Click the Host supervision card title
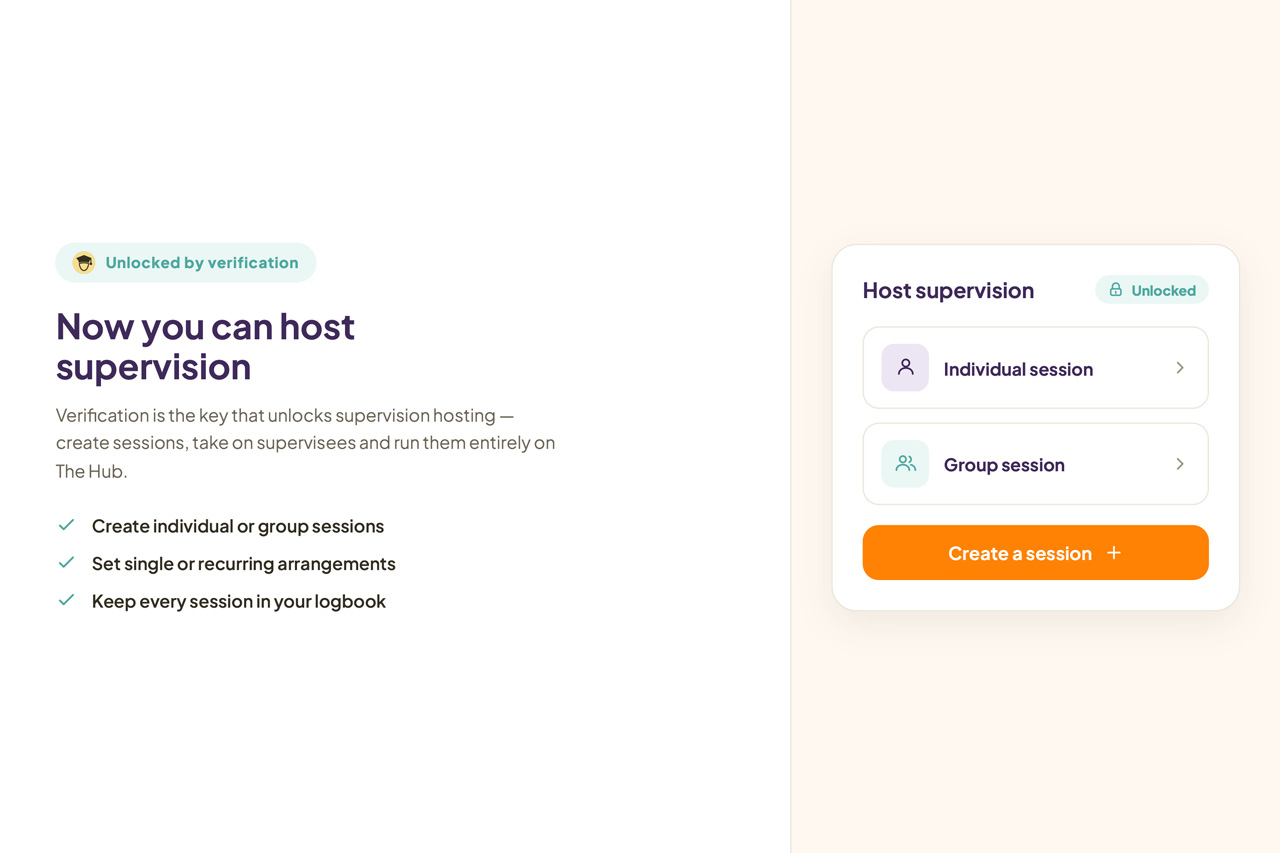This screenshot has height=853, width=1280. (948, 290)
